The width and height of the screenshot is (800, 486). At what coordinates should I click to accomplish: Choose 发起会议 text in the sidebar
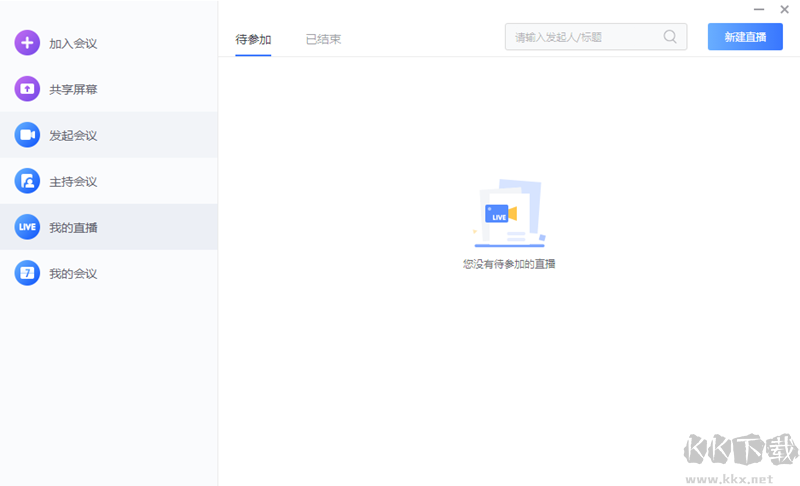point(73,135)
